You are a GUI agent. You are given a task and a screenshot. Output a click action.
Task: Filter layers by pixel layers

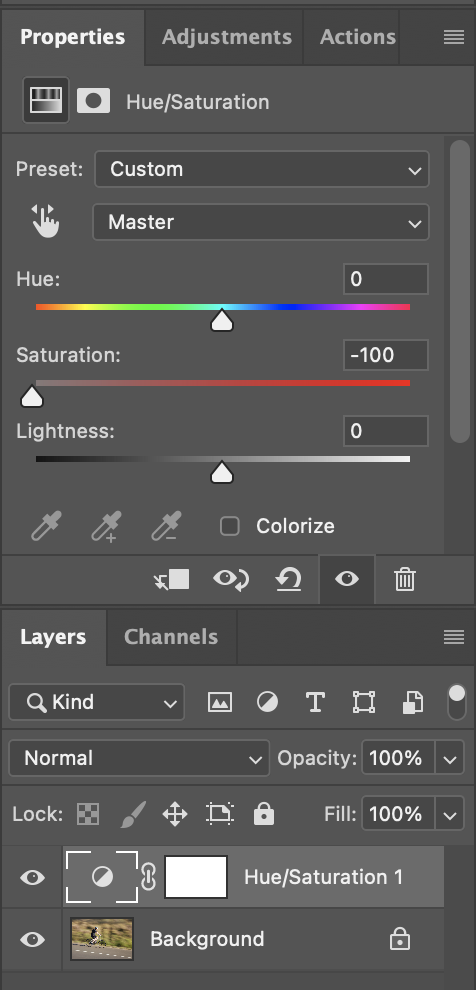pyautogui.click(x=220, y=702)
